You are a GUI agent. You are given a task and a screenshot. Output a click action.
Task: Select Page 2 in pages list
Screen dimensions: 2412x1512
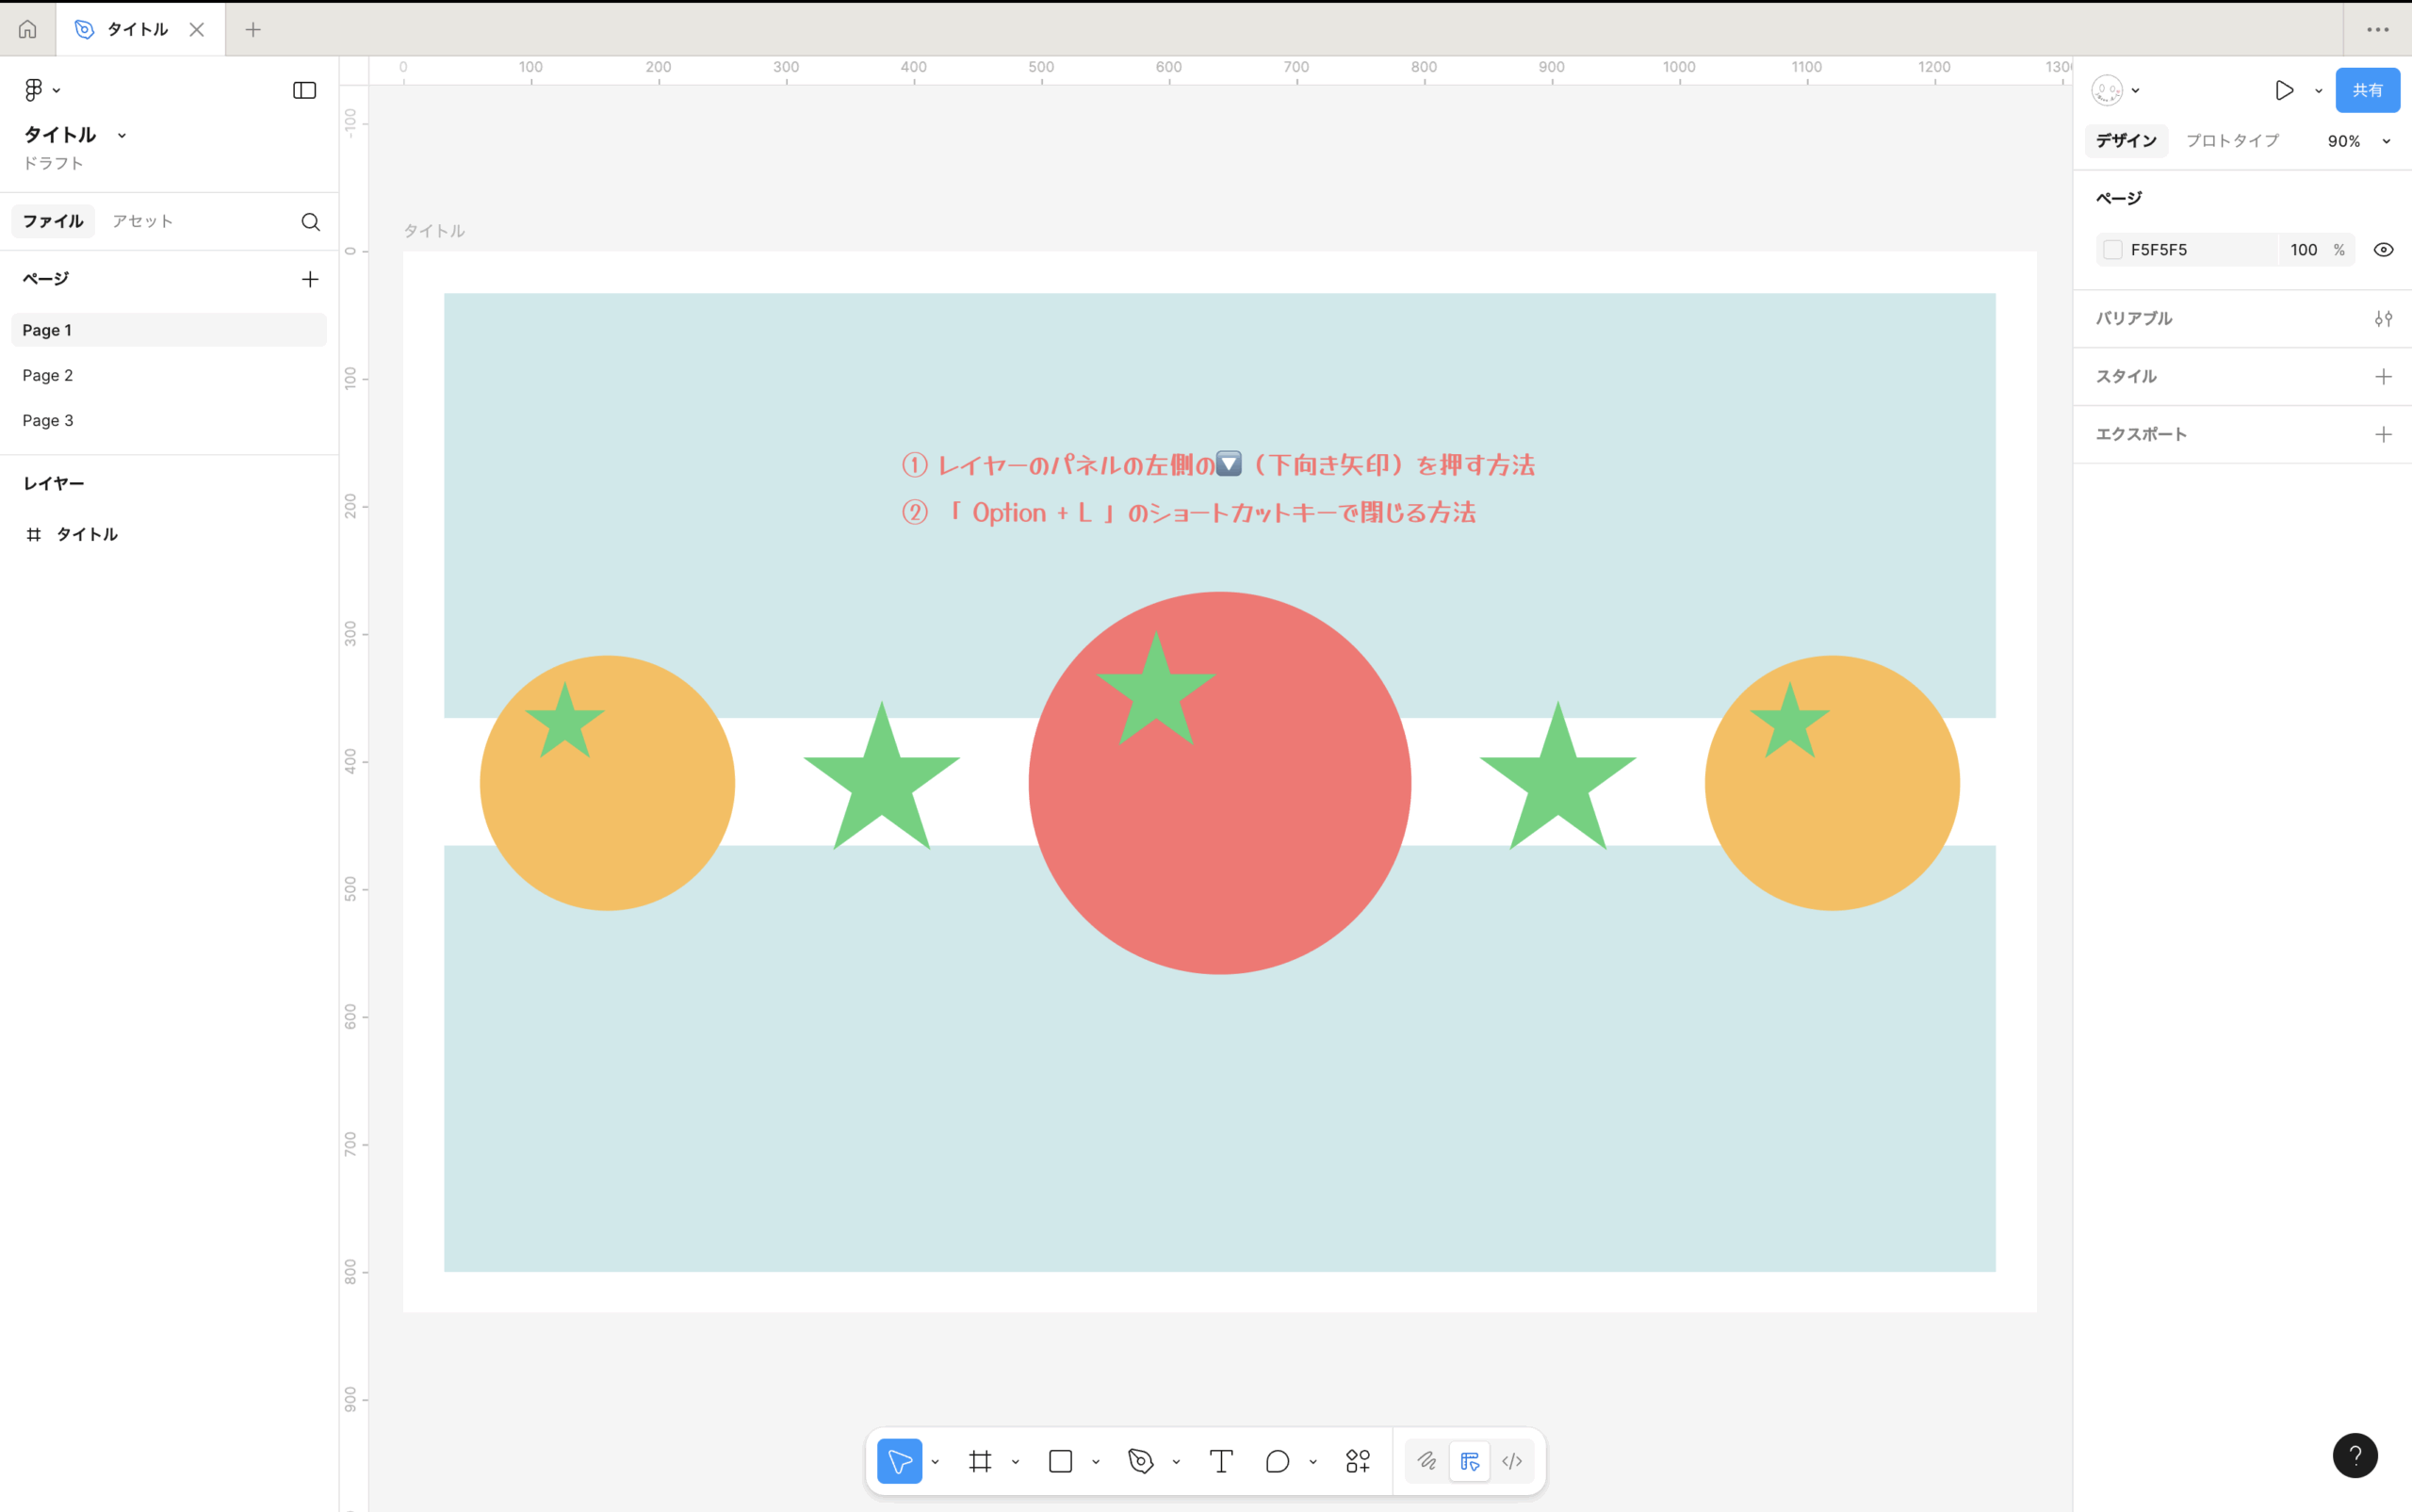pos(48,375)
